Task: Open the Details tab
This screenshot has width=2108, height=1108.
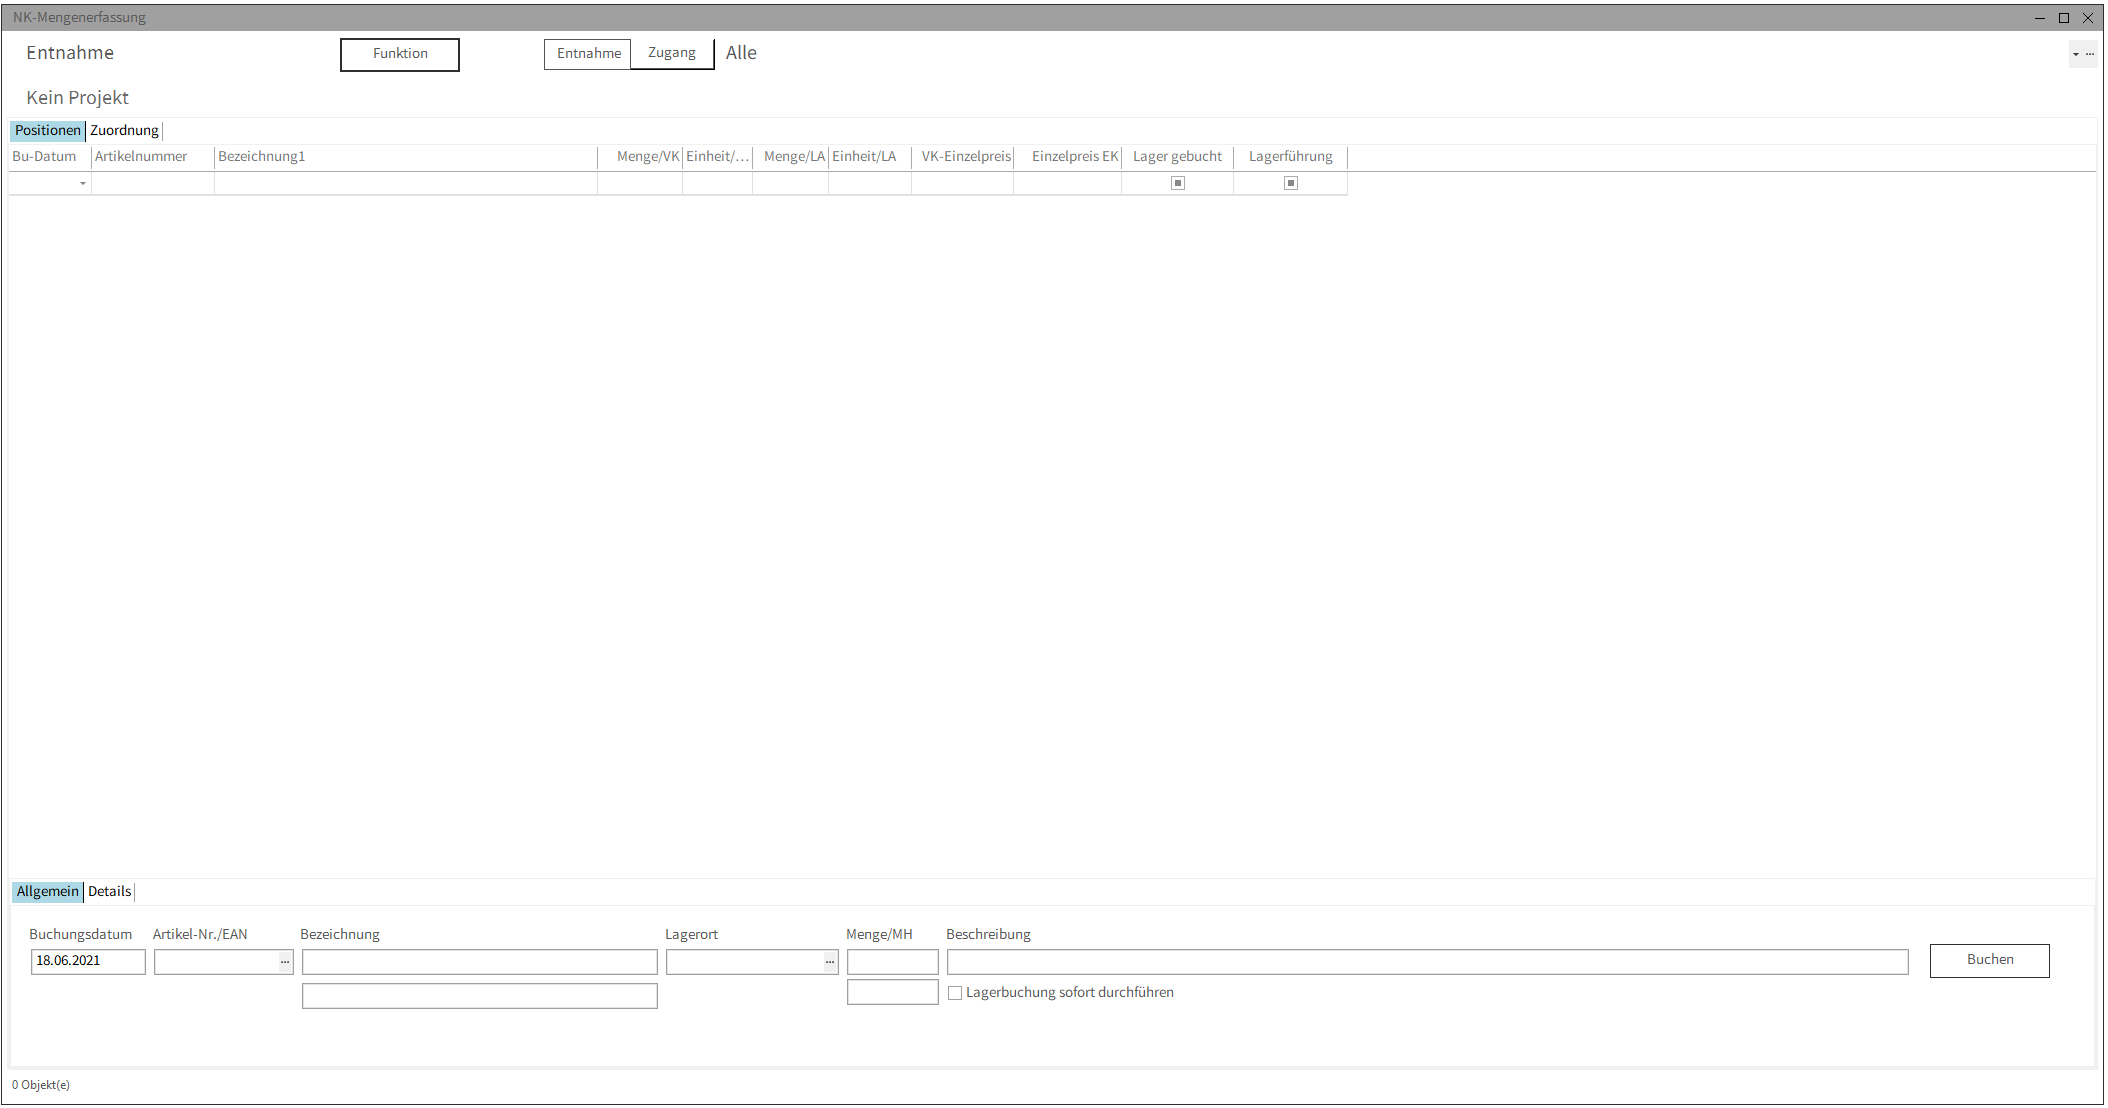Action: coord(109,891)
